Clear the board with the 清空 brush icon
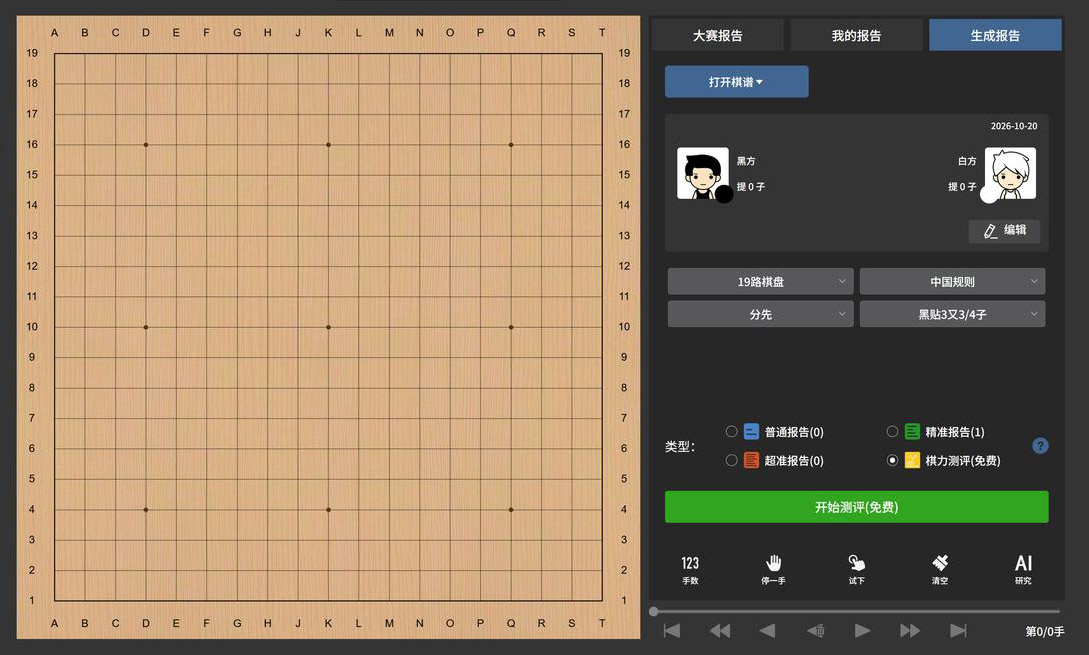This screenshot has height=655, width=1089. pyautogui.click(x=940, y=570)
